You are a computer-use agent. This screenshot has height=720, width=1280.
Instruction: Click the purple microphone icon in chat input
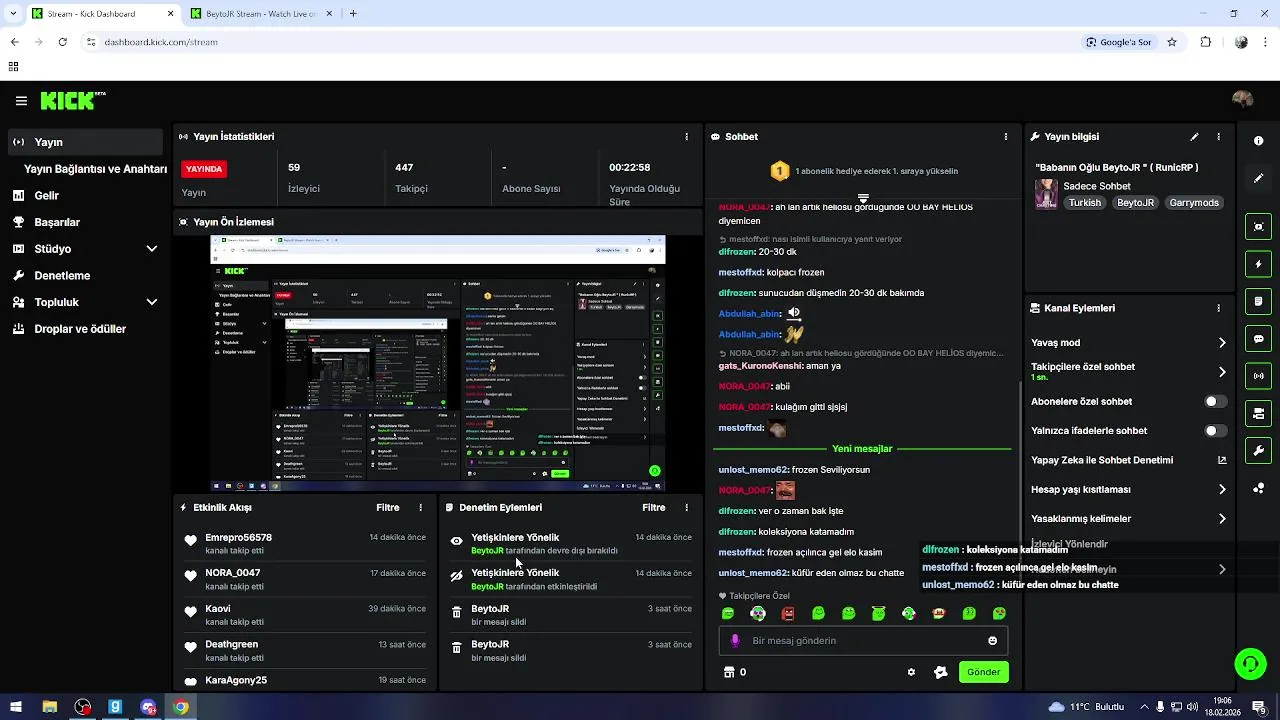coord(735,641)
